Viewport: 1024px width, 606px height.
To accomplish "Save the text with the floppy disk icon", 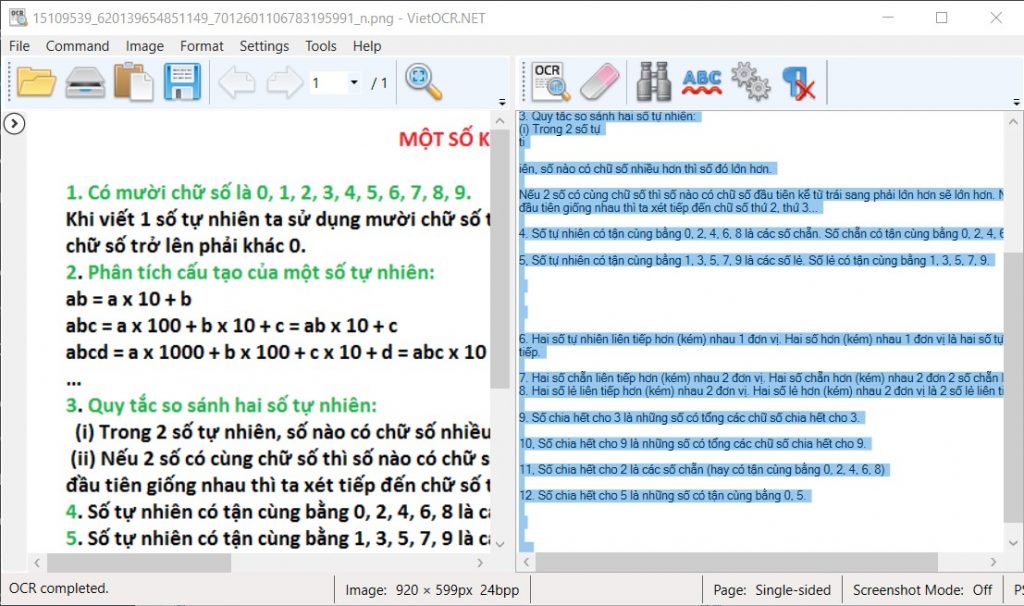I will tap(182, 82).
